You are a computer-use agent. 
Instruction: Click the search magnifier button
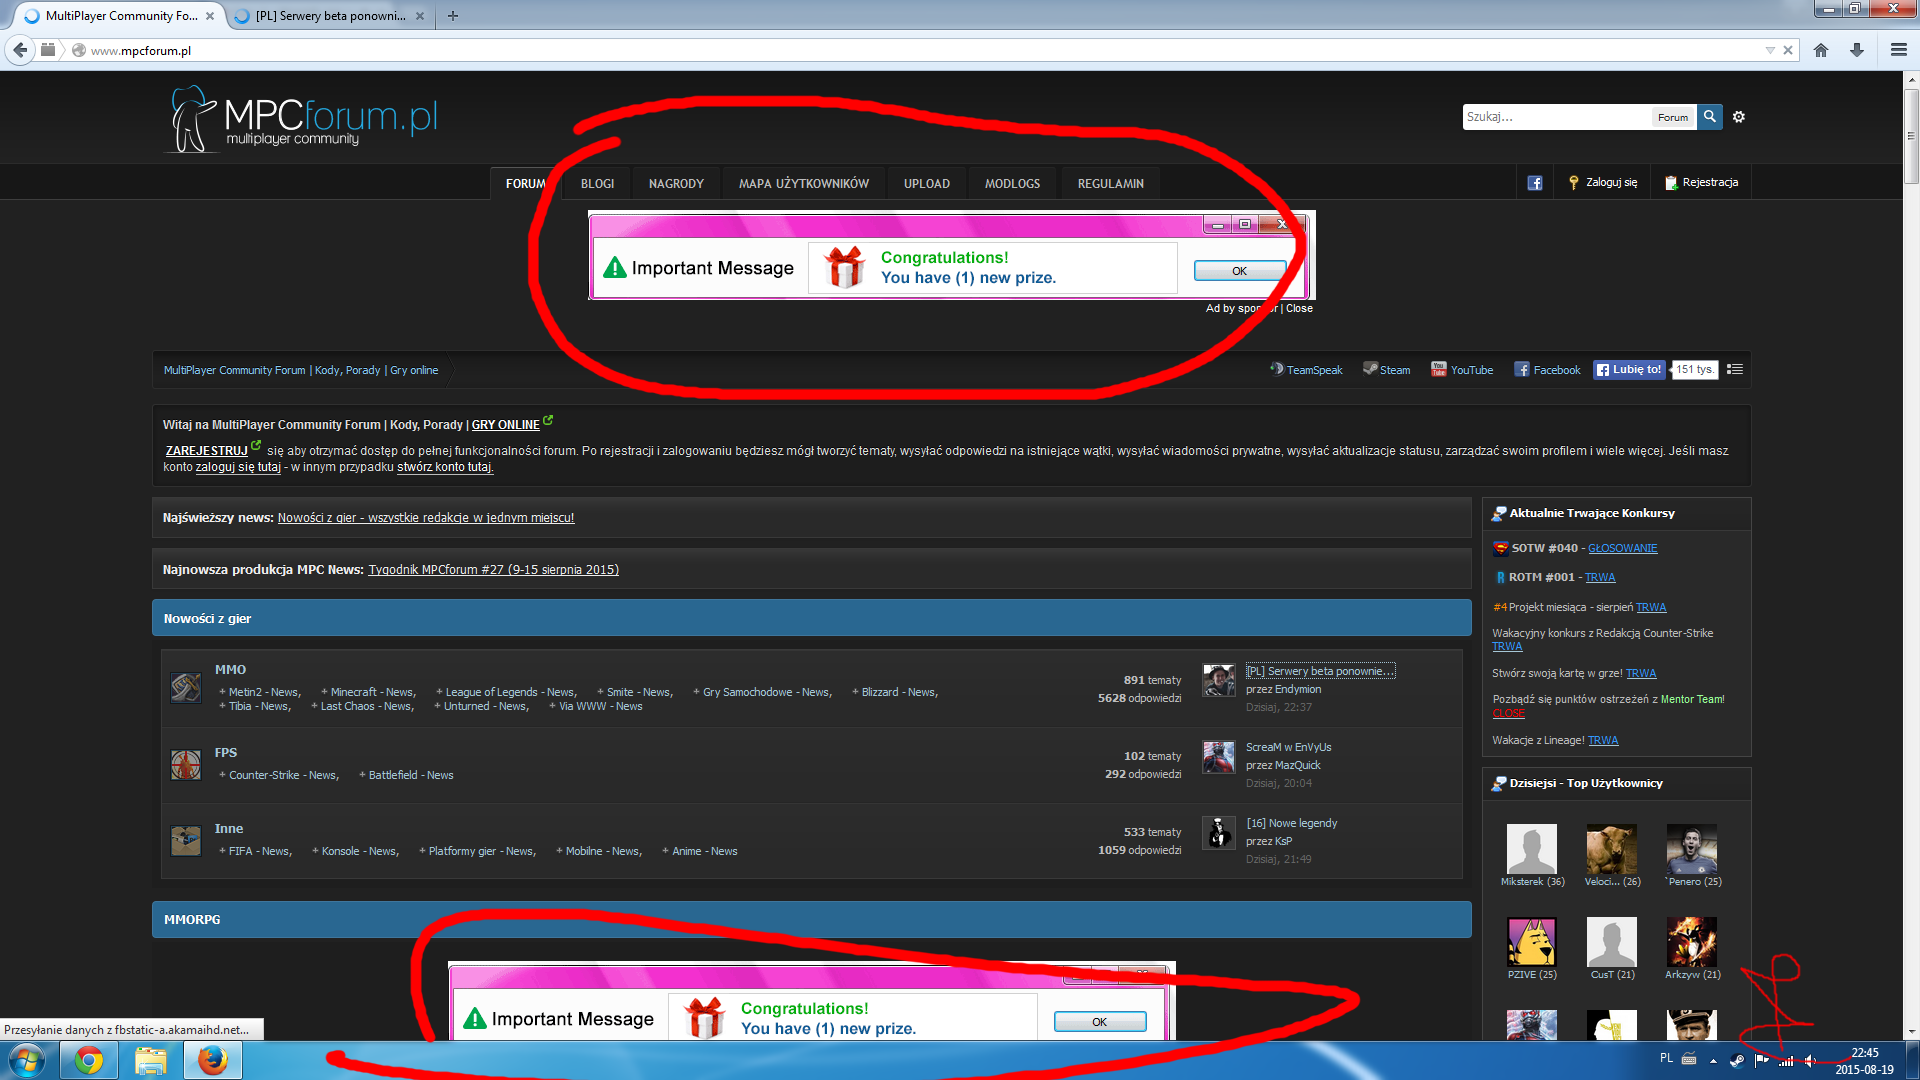(1710, 117)
